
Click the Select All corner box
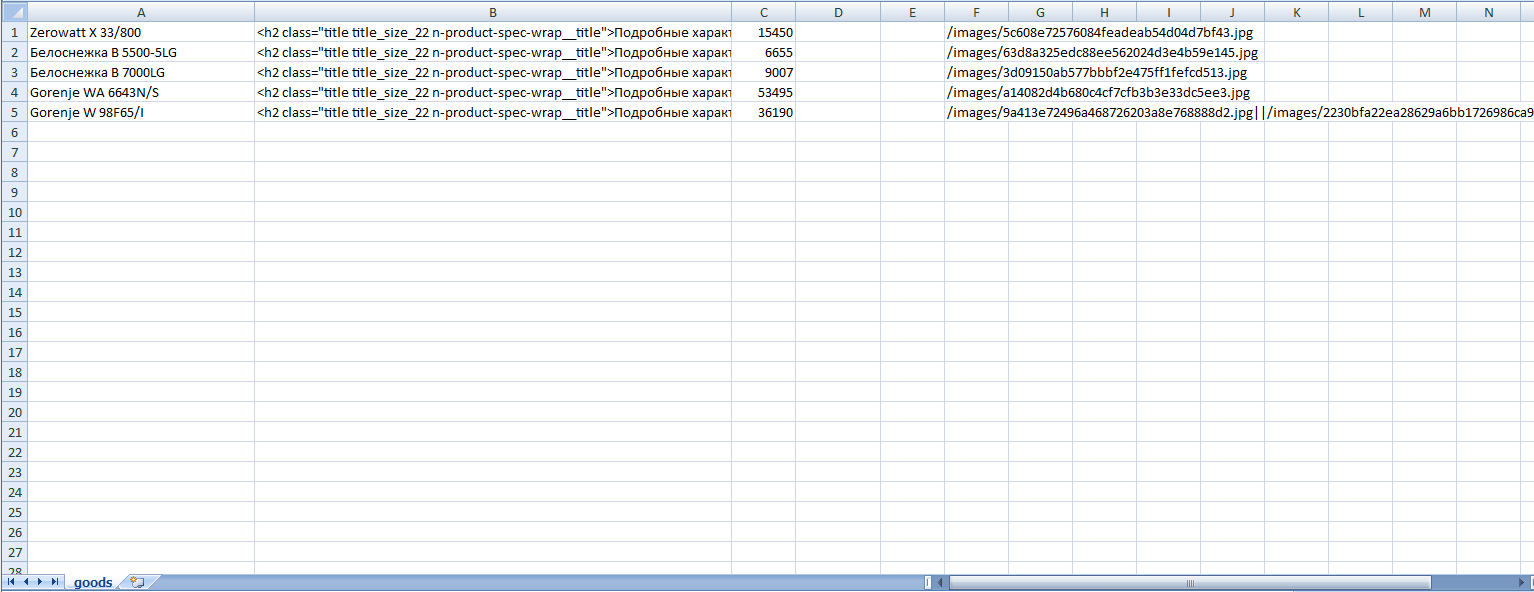pos(13,12)
